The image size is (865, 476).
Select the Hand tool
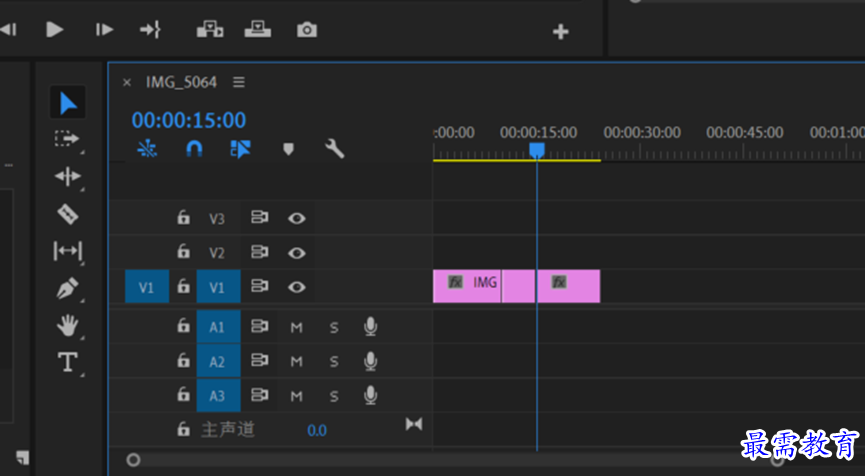pos(67,325)
